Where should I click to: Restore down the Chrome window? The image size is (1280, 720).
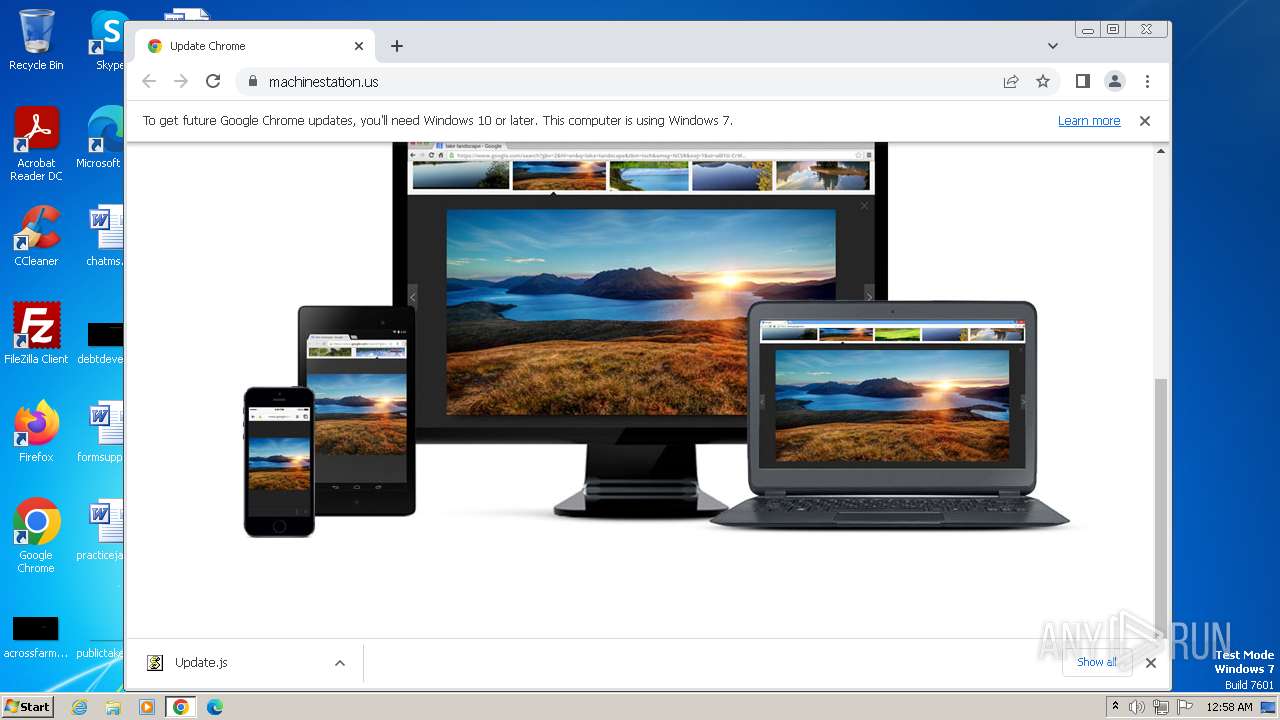(x=1113, y=30)
